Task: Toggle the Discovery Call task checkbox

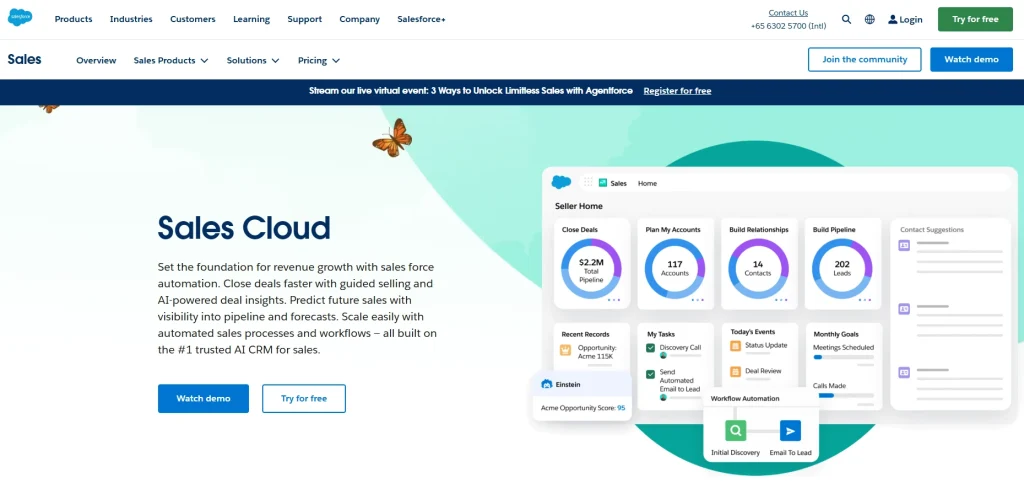Action: 650,348
